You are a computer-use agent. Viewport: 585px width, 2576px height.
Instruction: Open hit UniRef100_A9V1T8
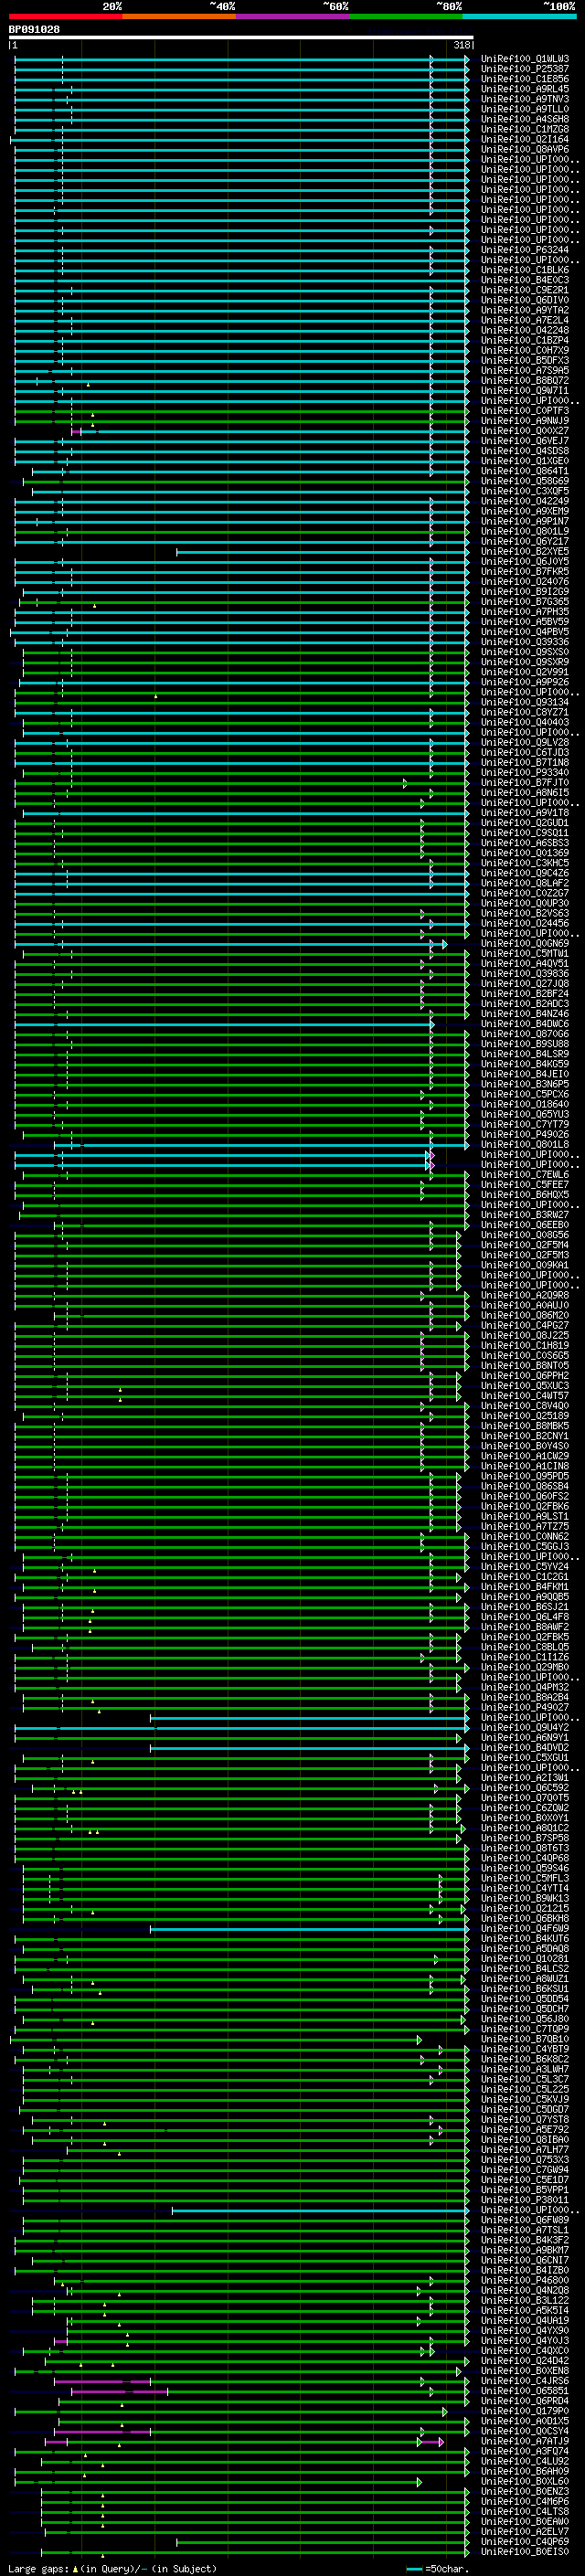524,812
